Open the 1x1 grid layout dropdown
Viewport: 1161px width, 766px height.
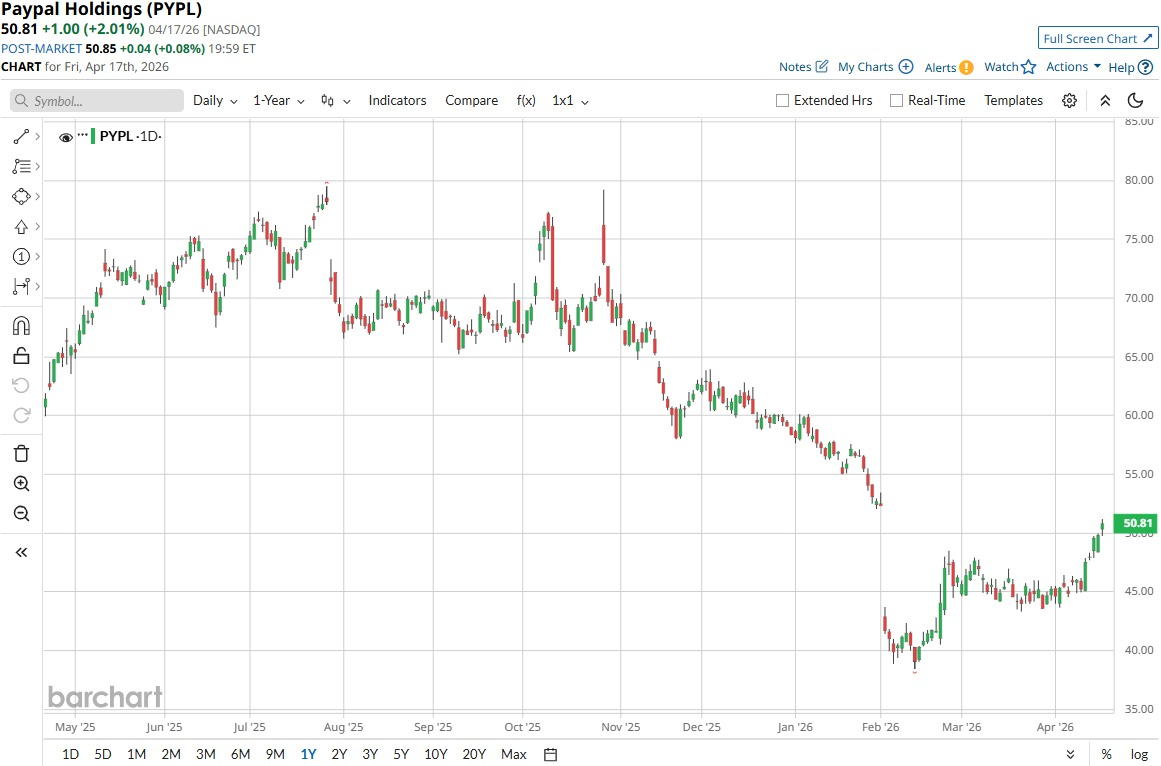570,101
